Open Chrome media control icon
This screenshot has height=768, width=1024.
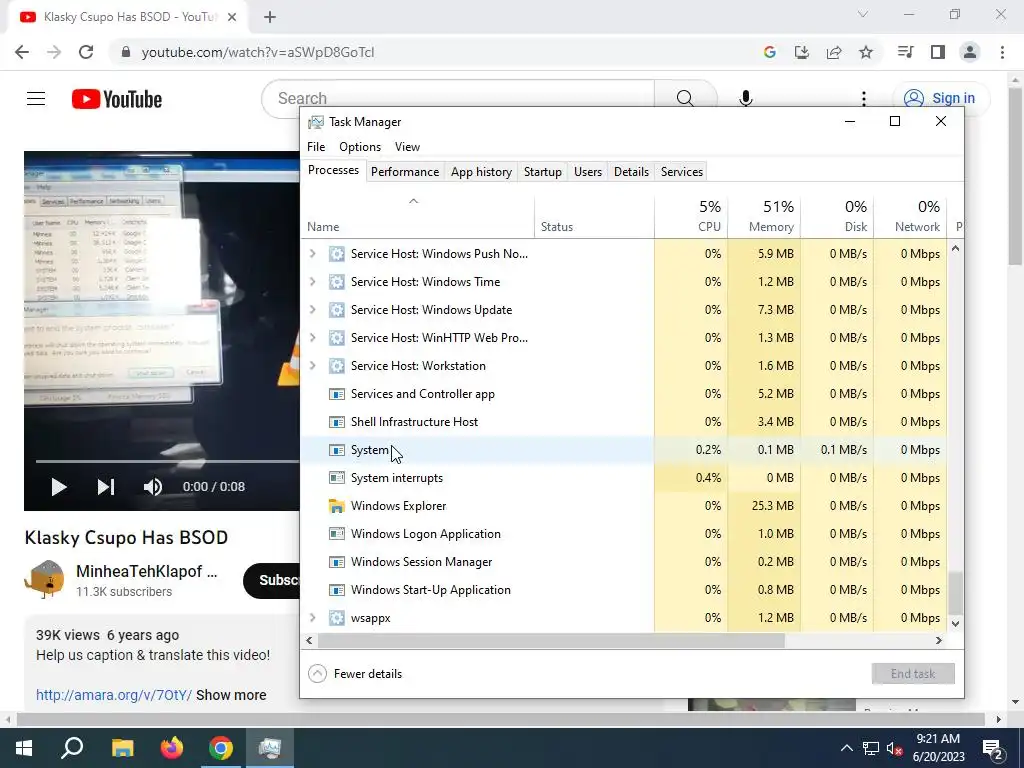click(x=905, y=52)
